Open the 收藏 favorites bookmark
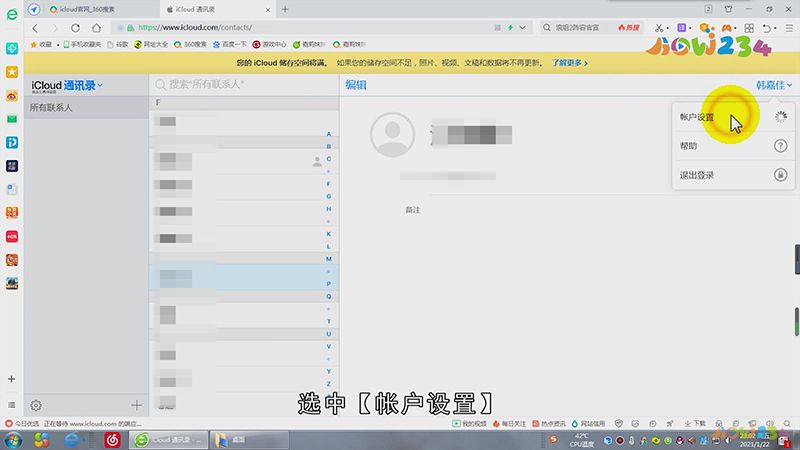Viewport: 800px width, 450px height. [41, 44]
